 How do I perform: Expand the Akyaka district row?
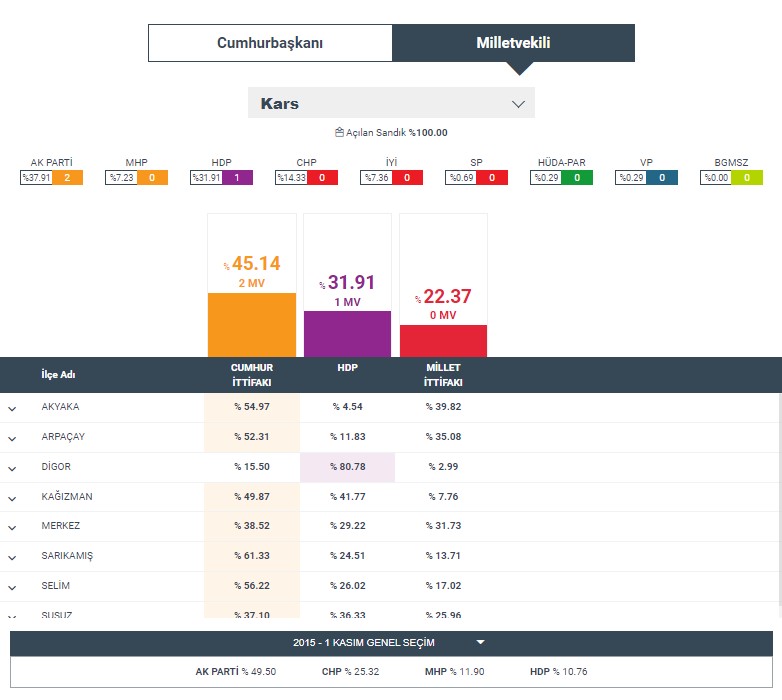coord(13,408)
